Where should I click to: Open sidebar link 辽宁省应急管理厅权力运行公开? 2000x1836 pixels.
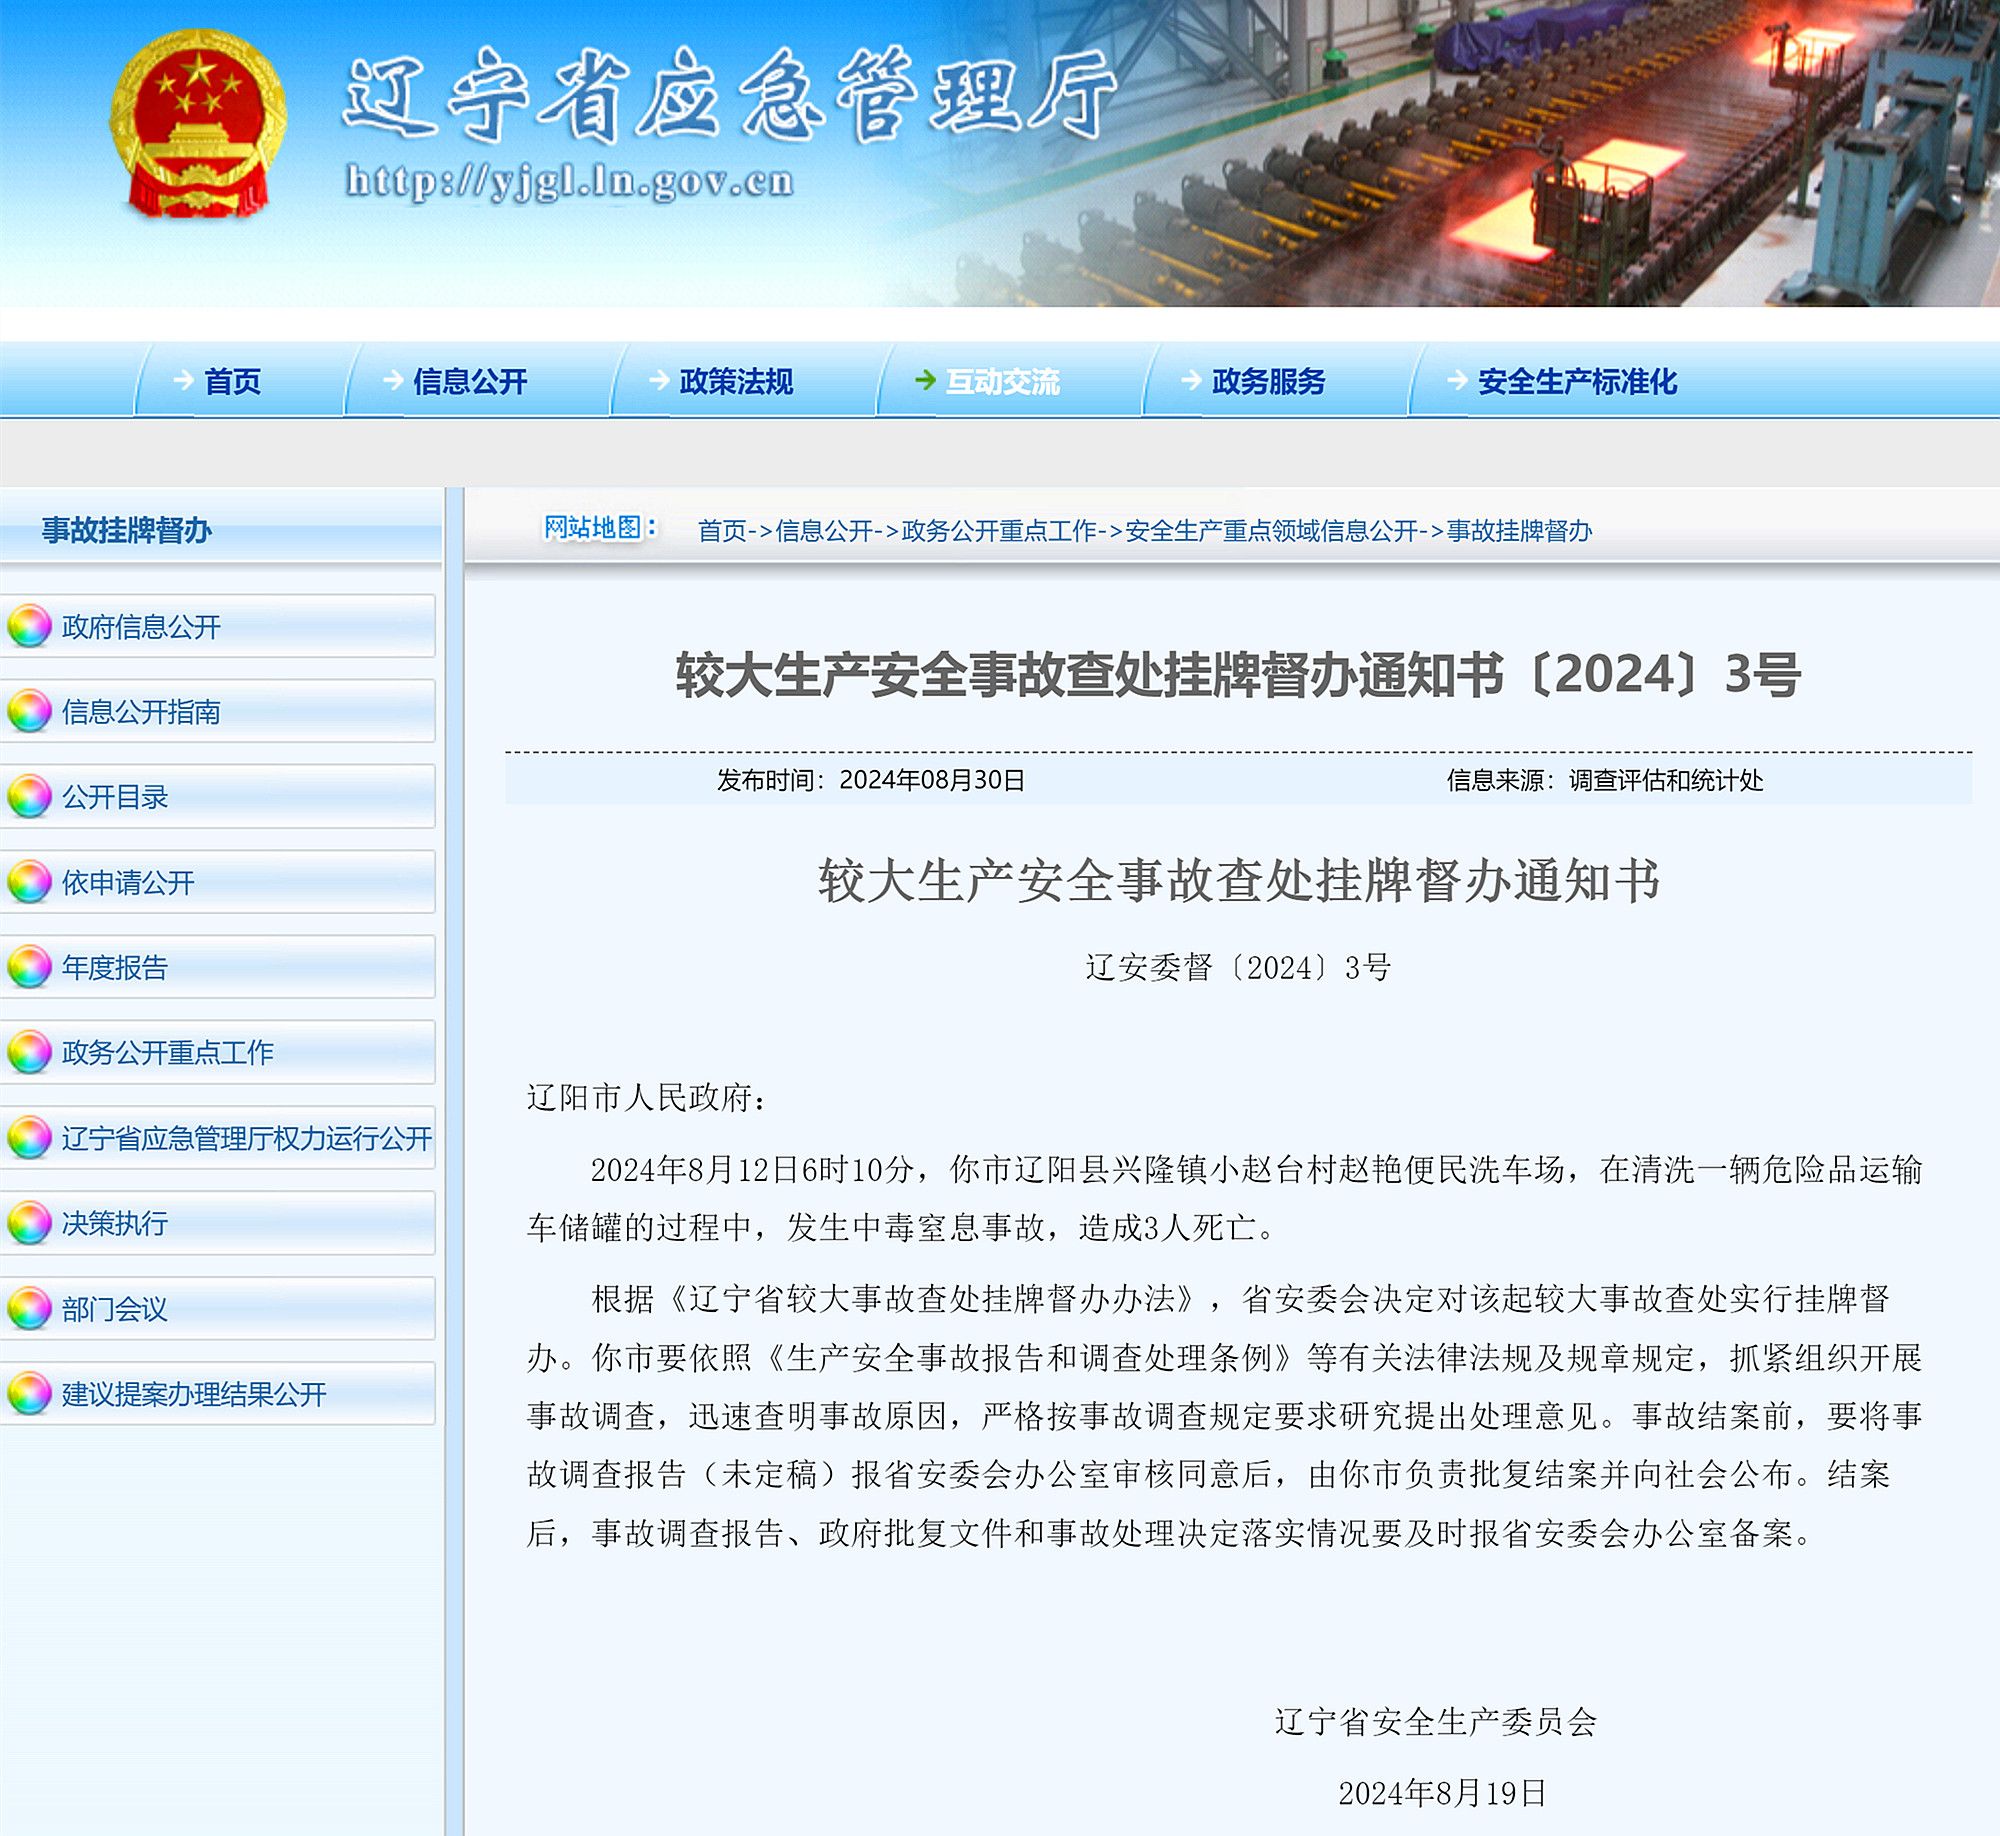[247, 1139]
